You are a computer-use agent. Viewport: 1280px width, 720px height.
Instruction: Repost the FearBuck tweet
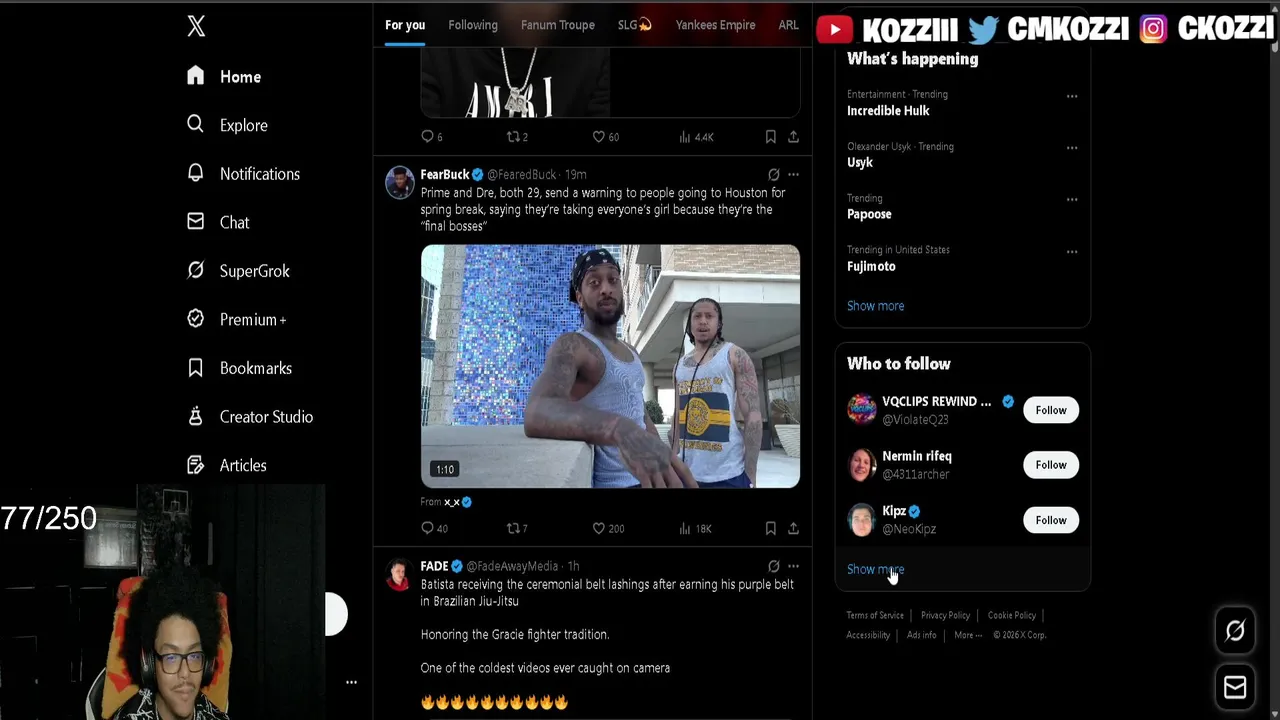pos(513,528)
